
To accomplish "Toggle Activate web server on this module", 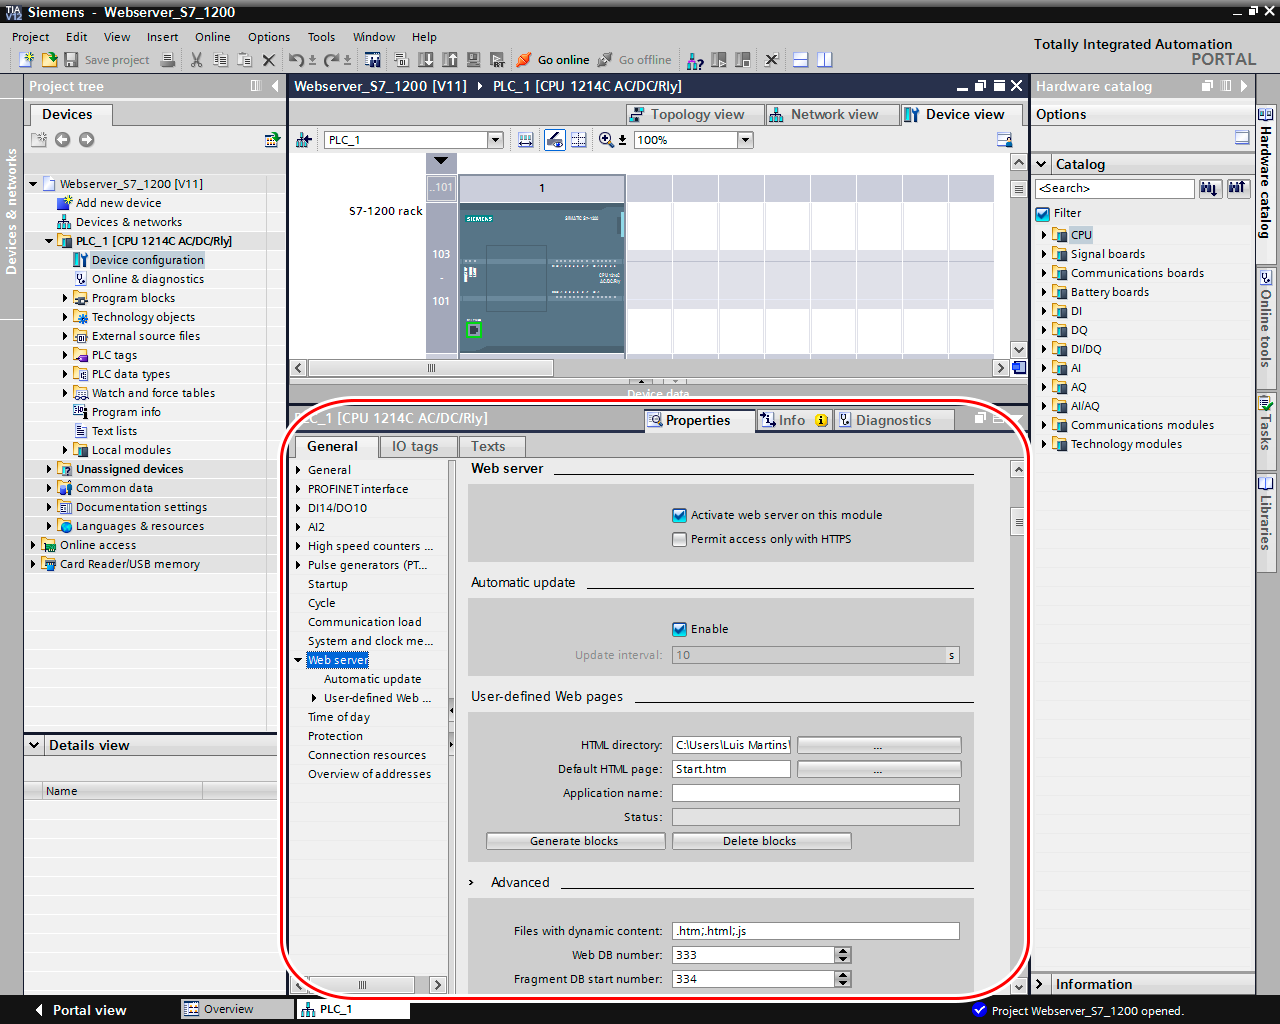I will point(680,515).
